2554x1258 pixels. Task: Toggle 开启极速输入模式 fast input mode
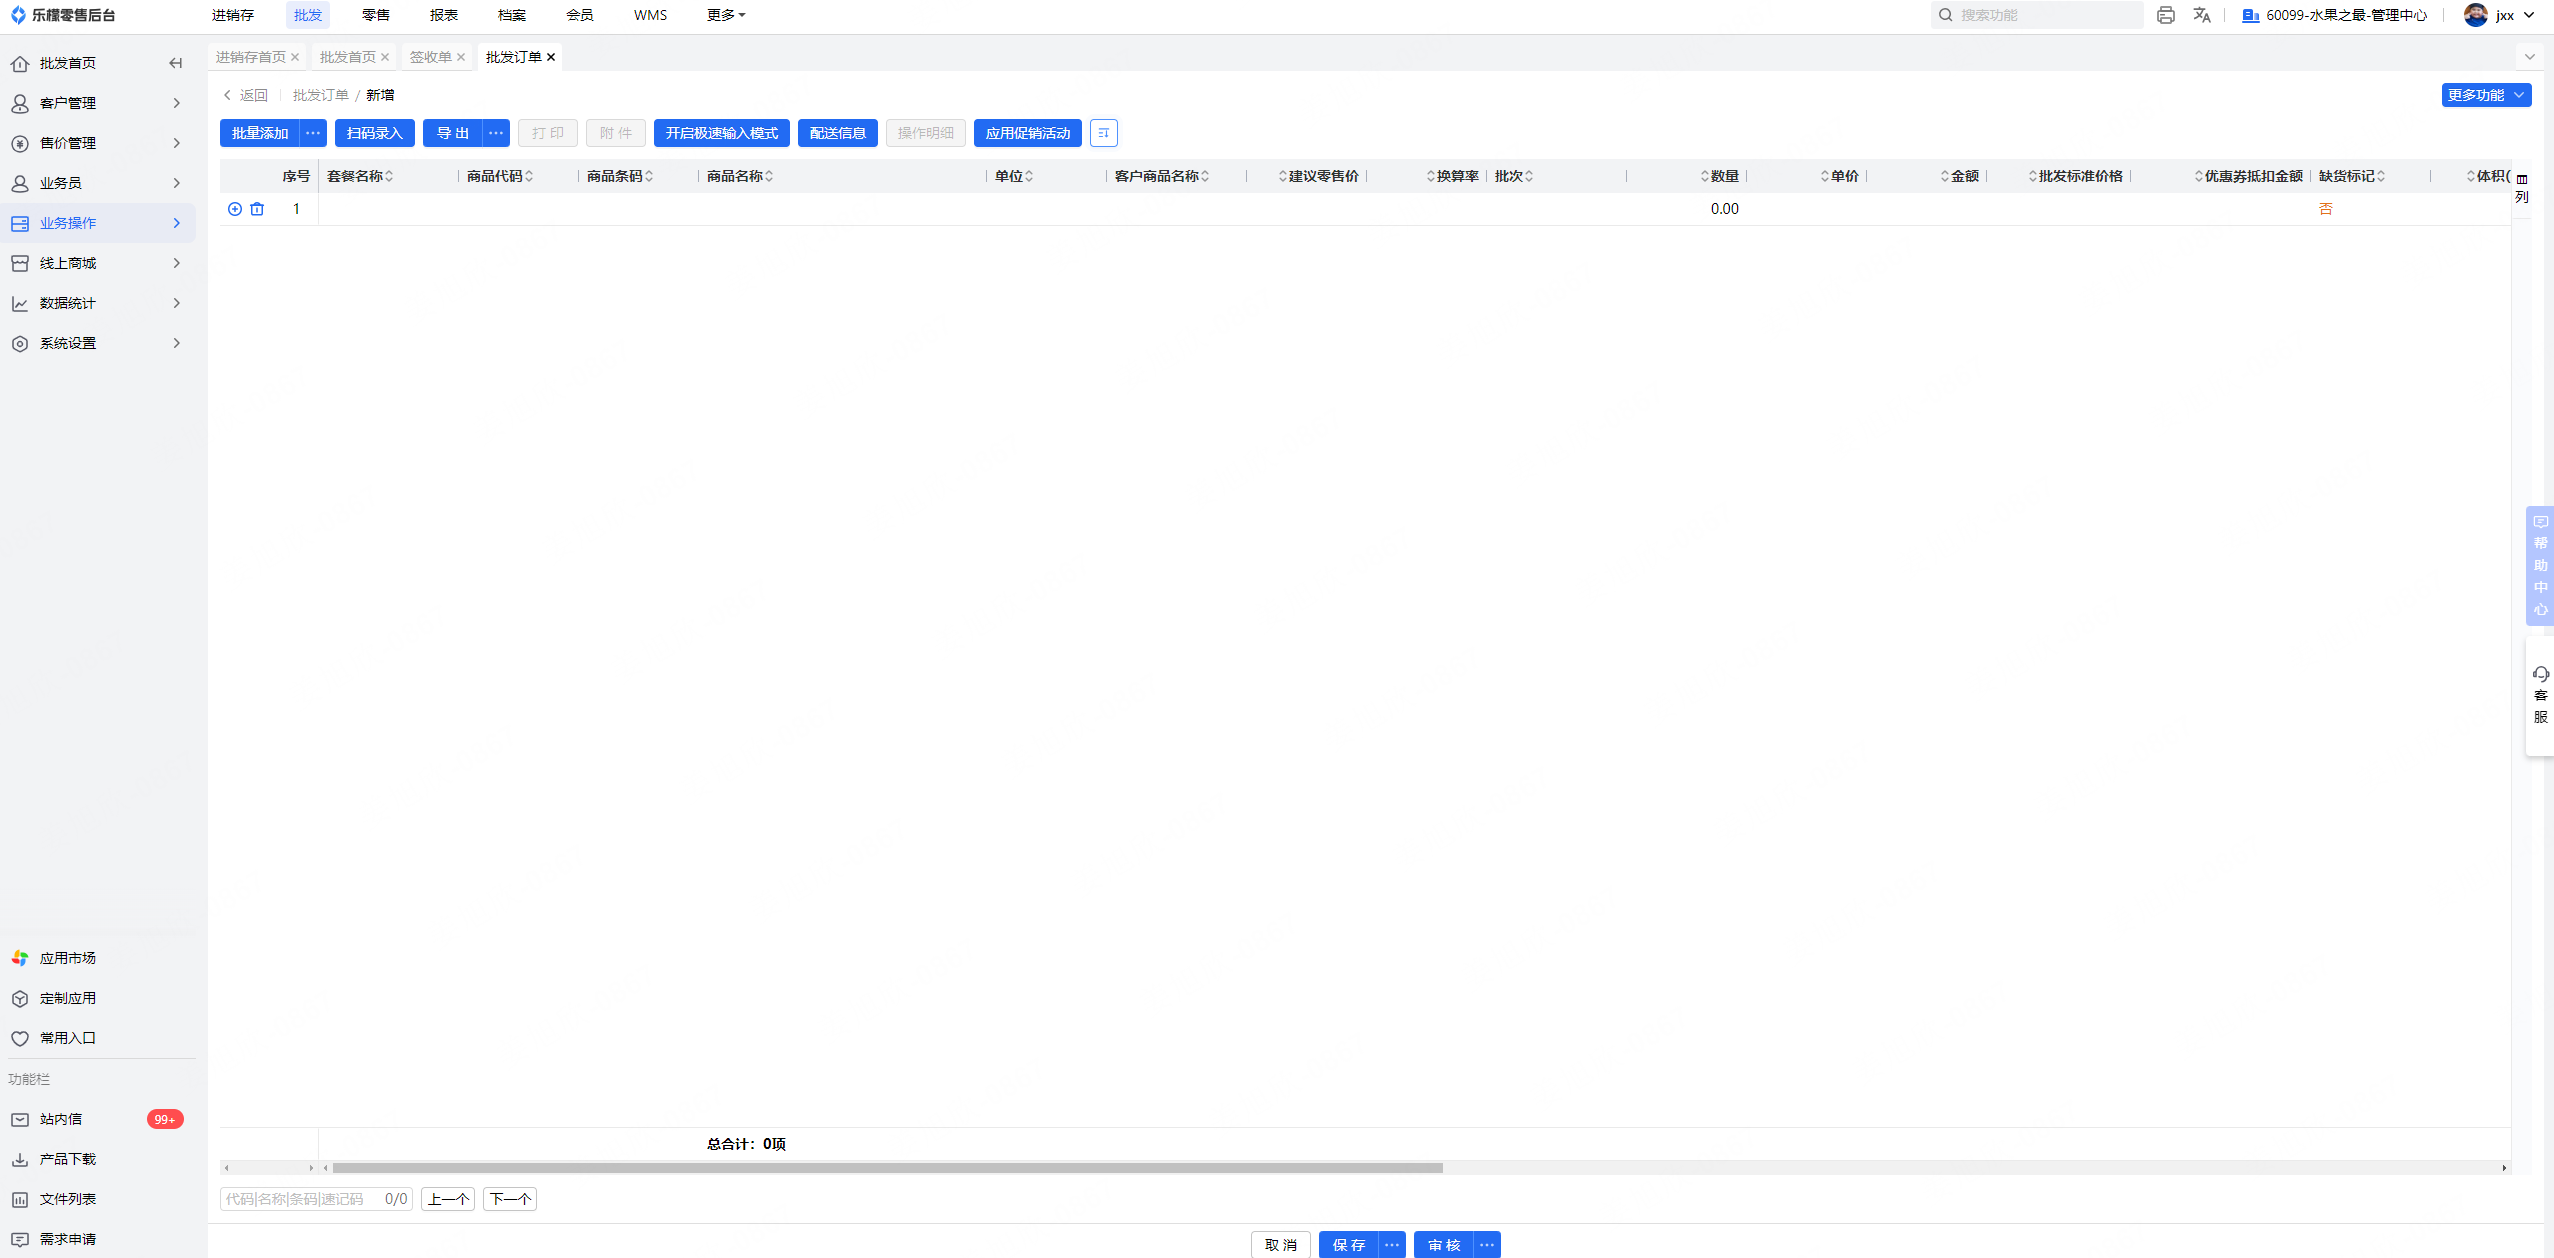coord(721,133)
